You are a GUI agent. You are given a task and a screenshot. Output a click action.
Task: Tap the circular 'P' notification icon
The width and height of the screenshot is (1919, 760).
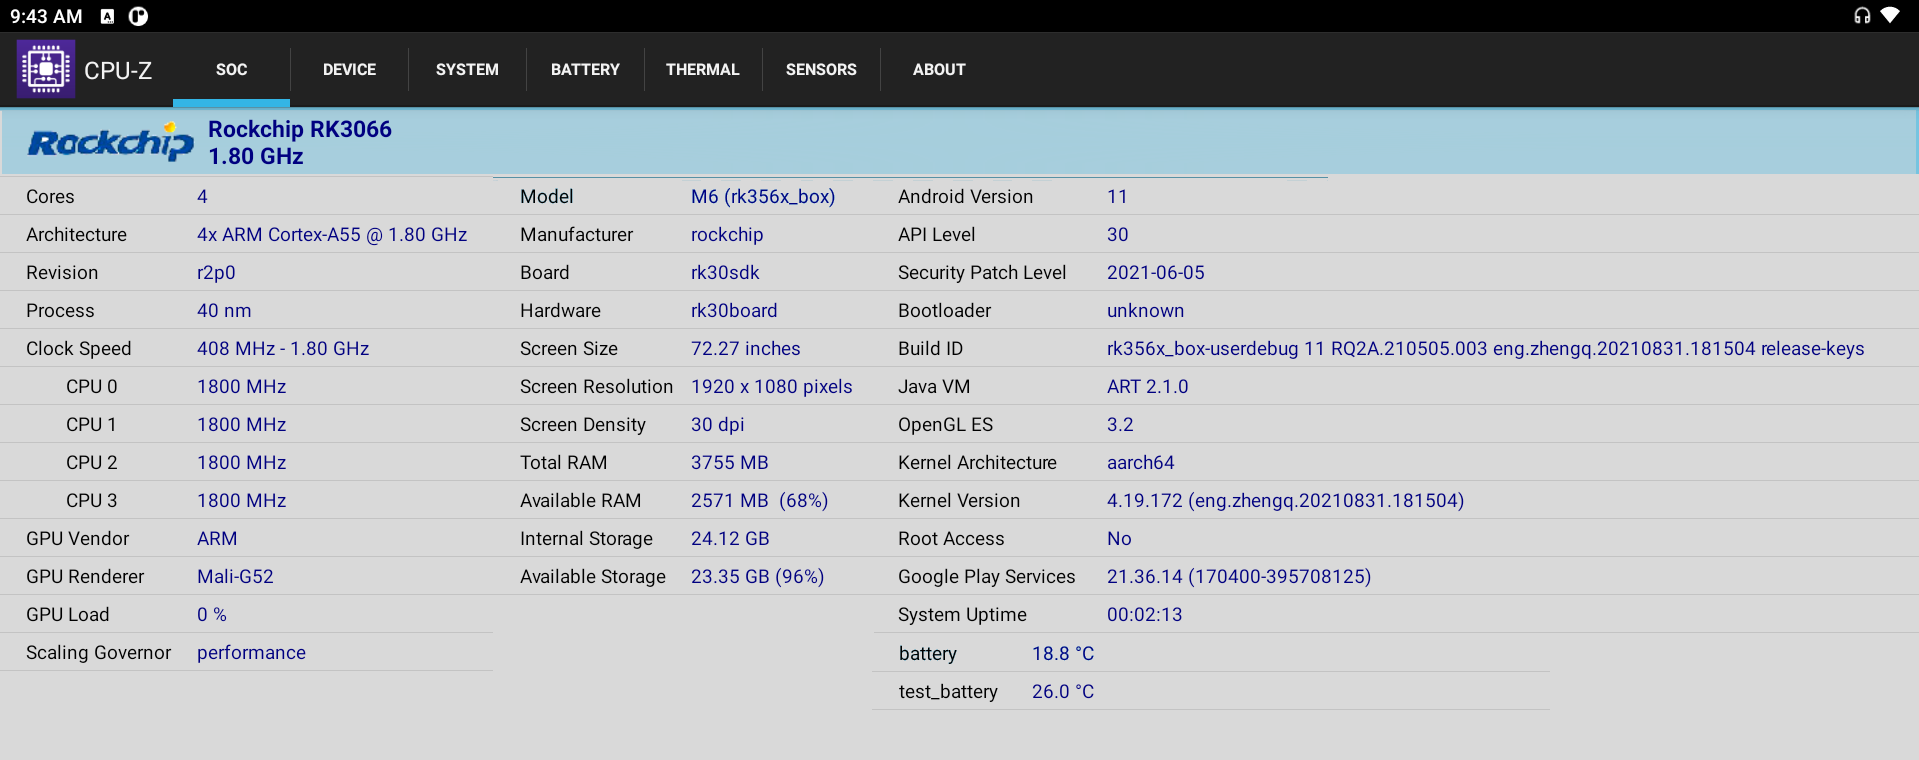click(x=139, y=16)
